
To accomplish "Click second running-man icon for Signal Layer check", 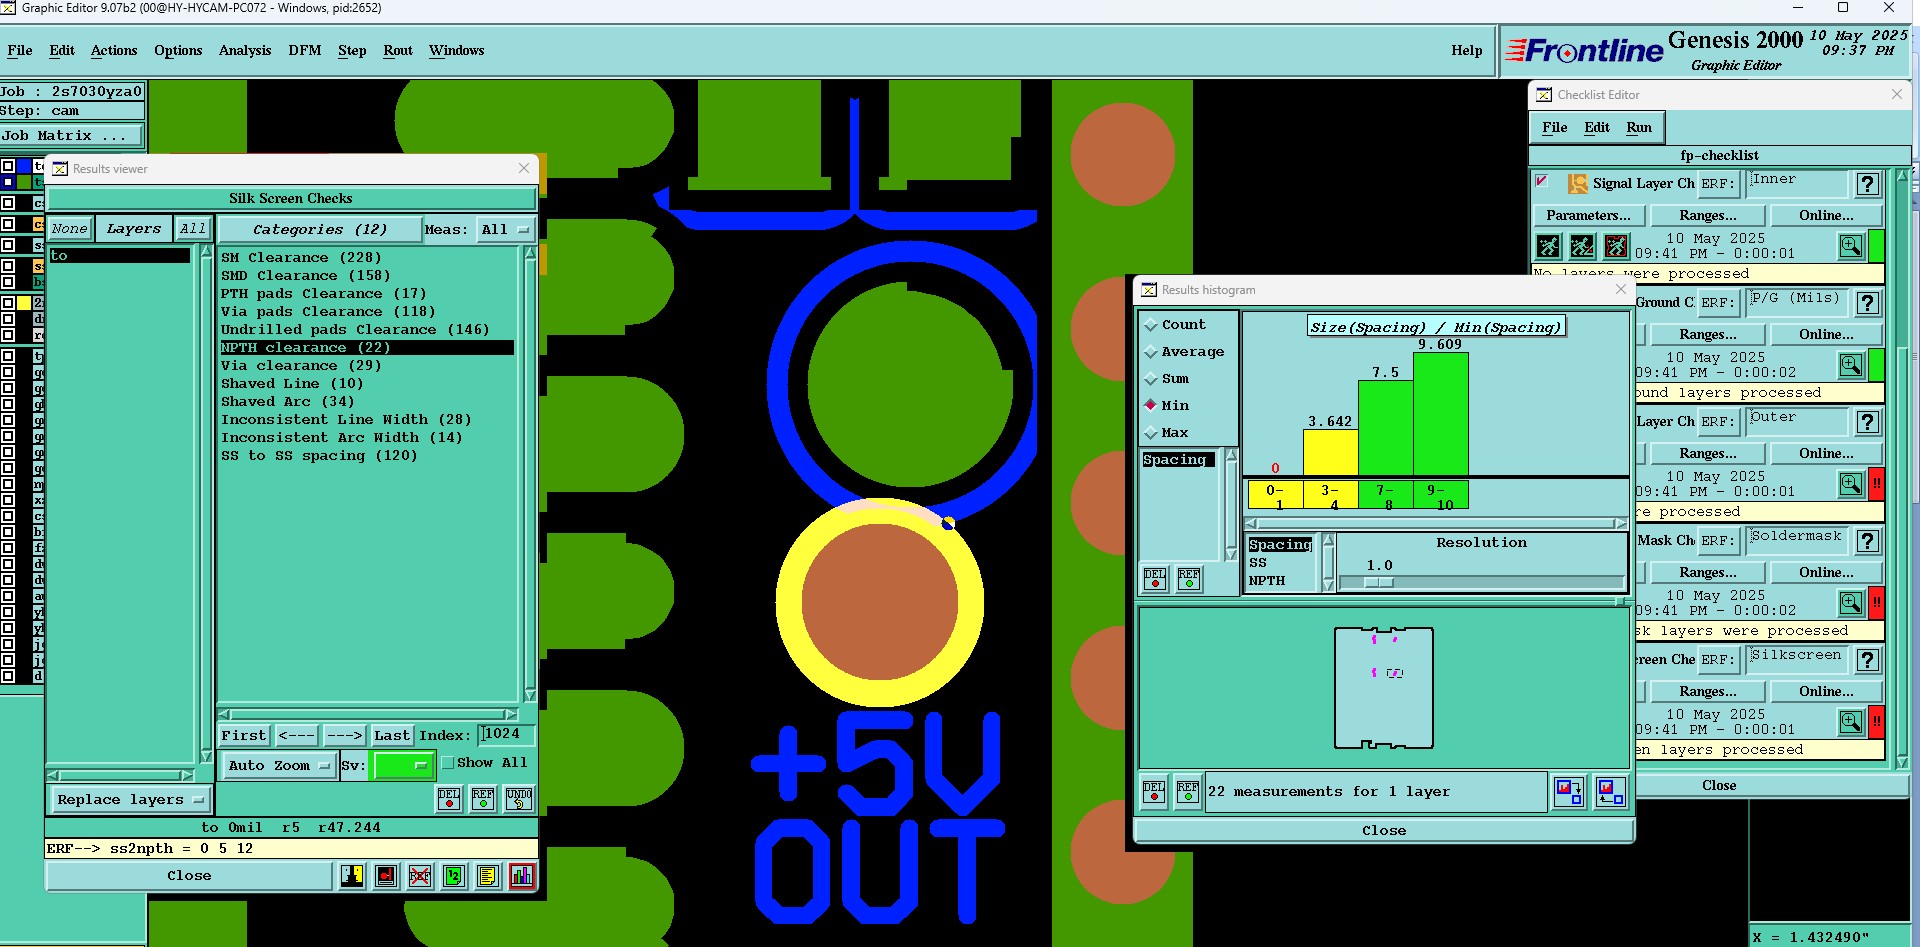I will coord(1582,246).
